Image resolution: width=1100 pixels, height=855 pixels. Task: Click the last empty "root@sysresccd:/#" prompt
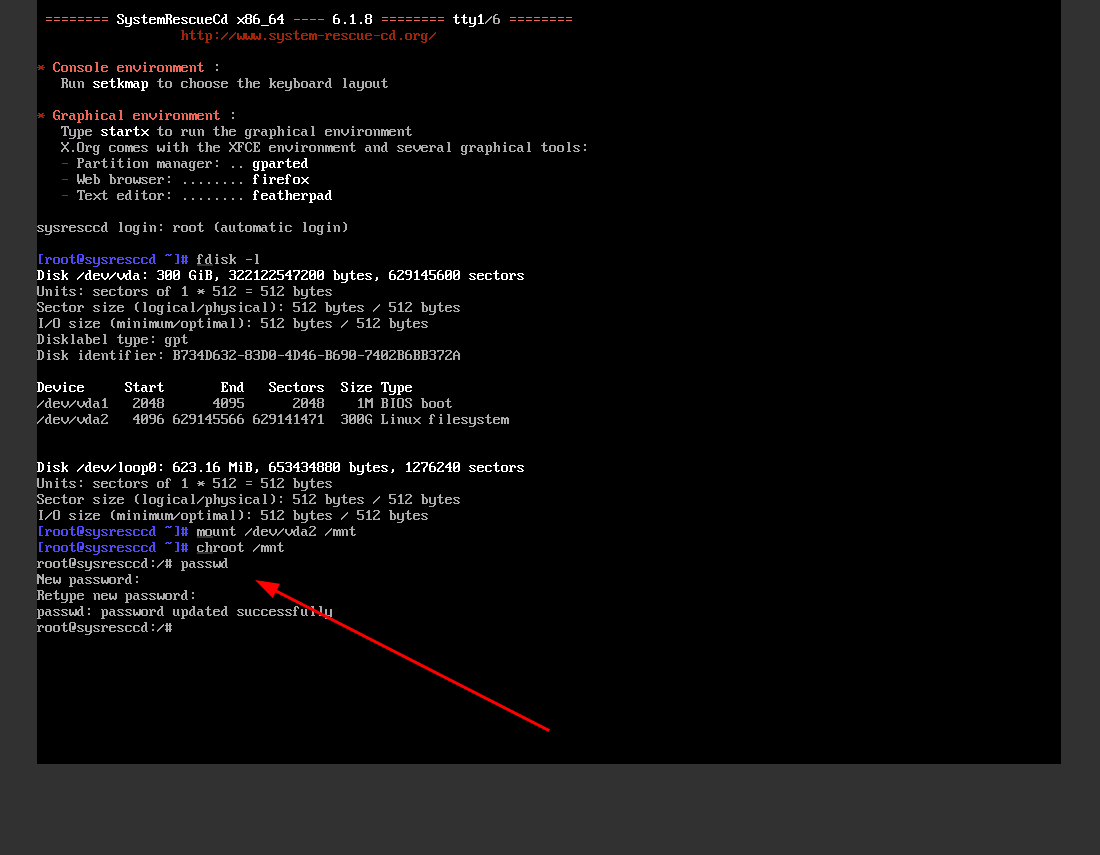pyautogui.click(x=105, y=628)
